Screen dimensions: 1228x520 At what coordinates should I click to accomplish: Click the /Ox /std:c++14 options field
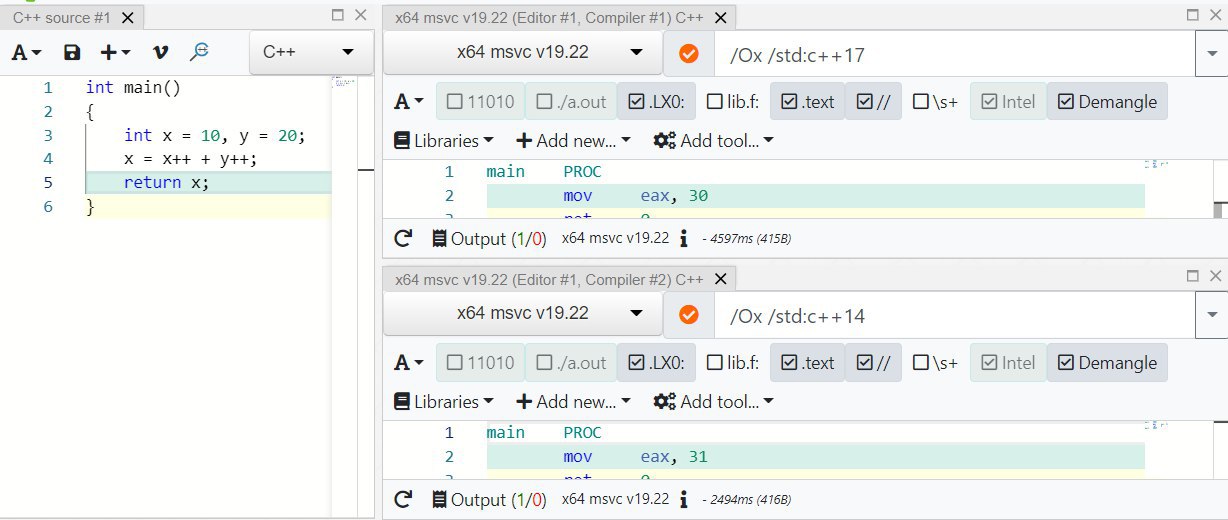[953, 315]
